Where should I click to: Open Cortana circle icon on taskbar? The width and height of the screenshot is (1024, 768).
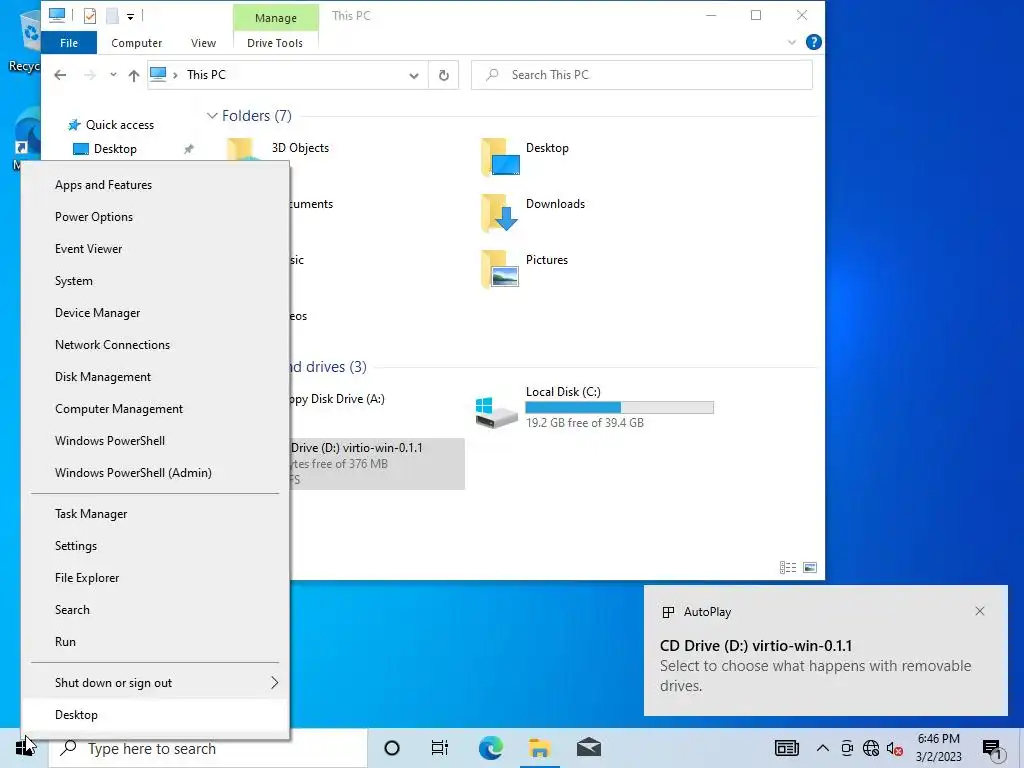[392, 748]
